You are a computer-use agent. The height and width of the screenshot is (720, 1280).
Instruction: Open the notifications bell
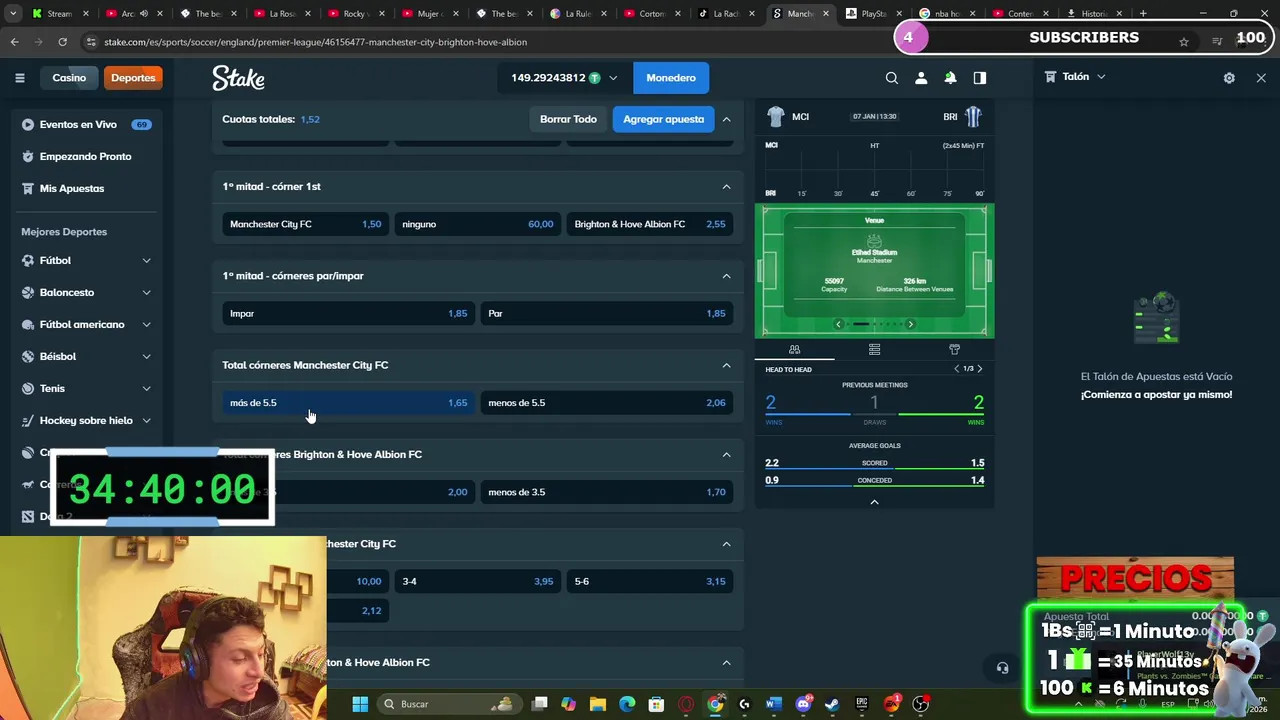point(950,78)
